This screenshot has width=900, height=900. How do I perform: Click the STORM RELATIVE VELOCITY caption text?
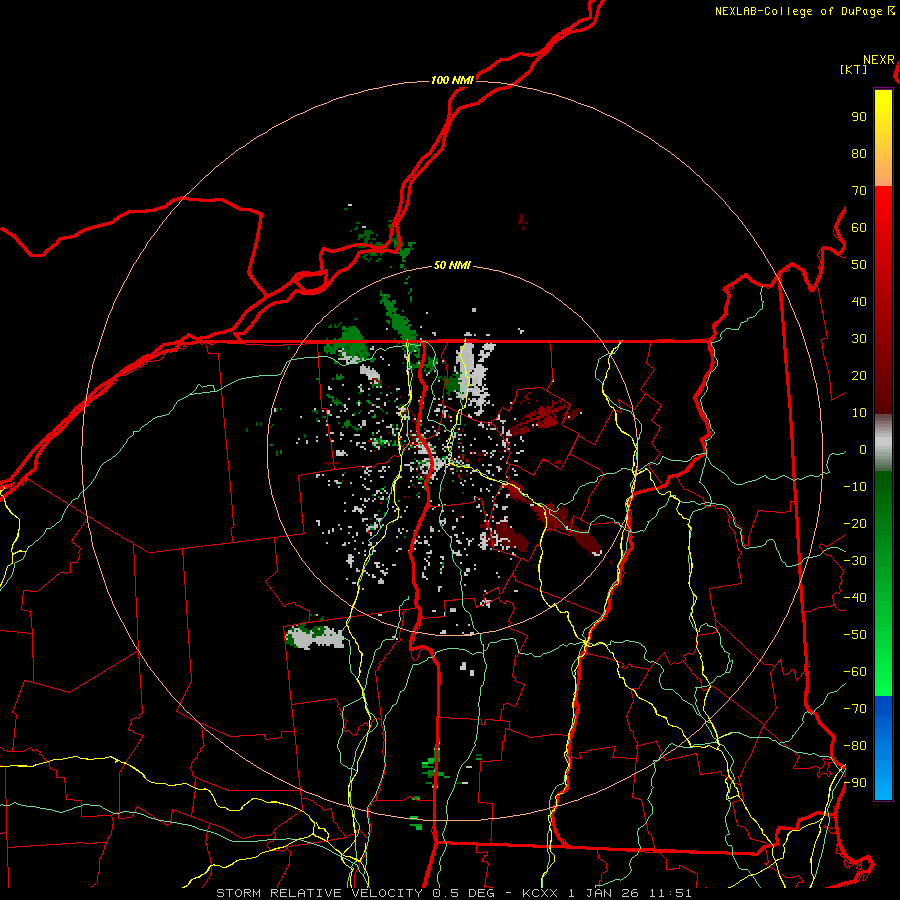pyautogui.click(x=319, y=893)
